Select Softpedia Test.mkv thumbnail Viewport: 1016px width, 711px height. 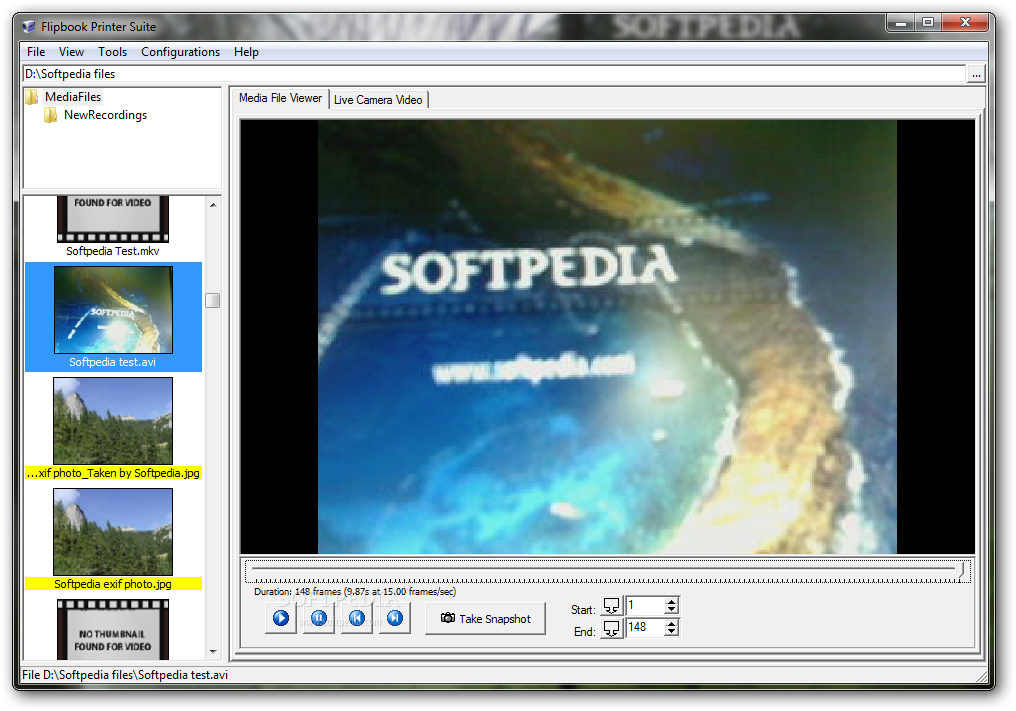pyautogui.click(x=113, y=220)
